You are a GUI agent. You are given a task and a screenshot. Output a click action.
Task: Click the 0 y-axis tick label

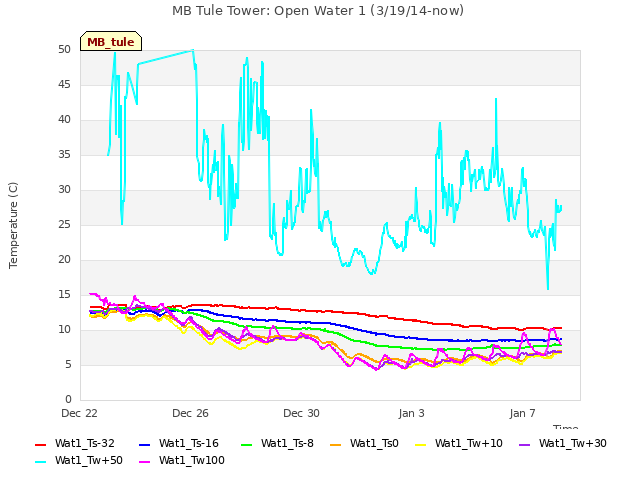(68, 400)
